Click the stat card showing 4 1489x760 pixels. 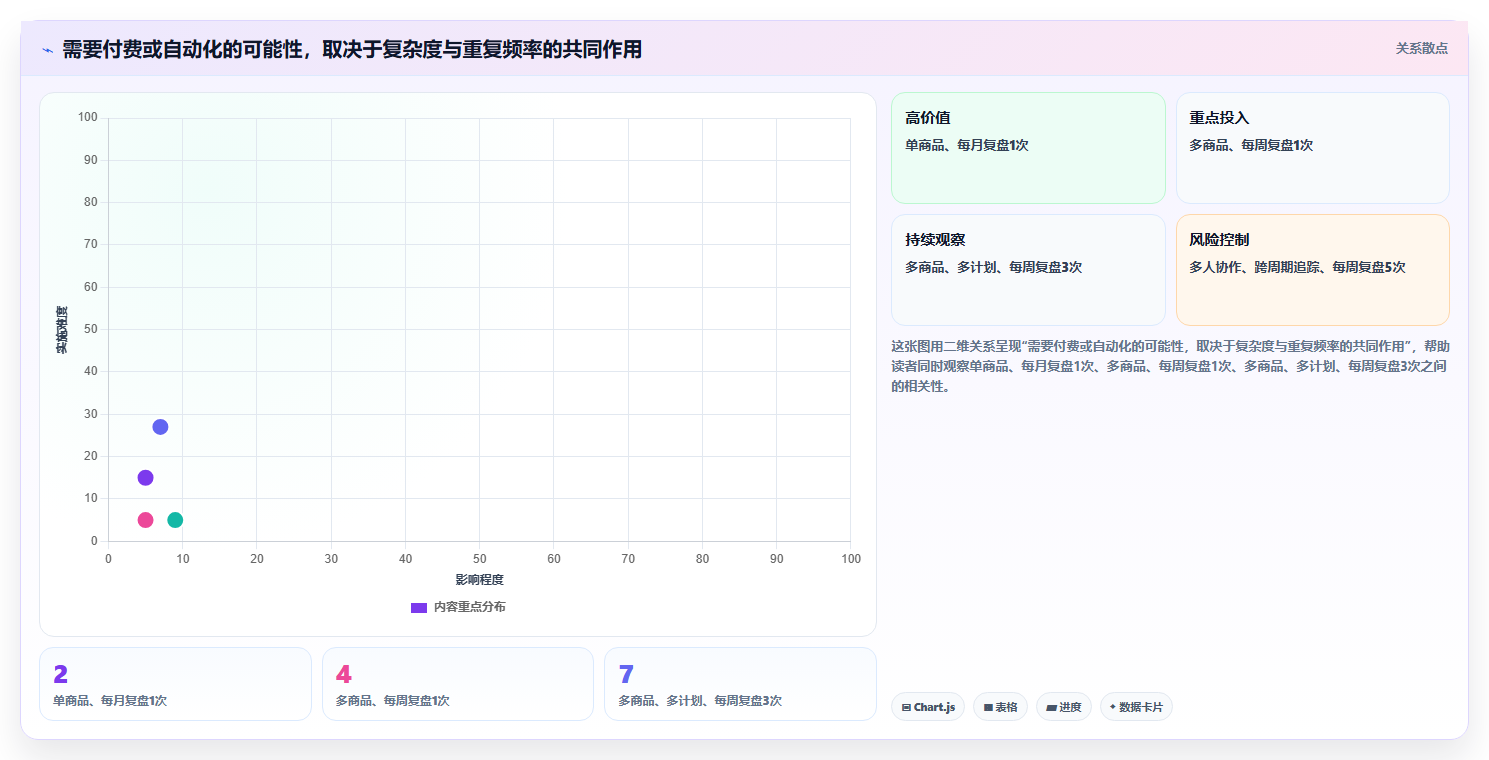(458, 684)
